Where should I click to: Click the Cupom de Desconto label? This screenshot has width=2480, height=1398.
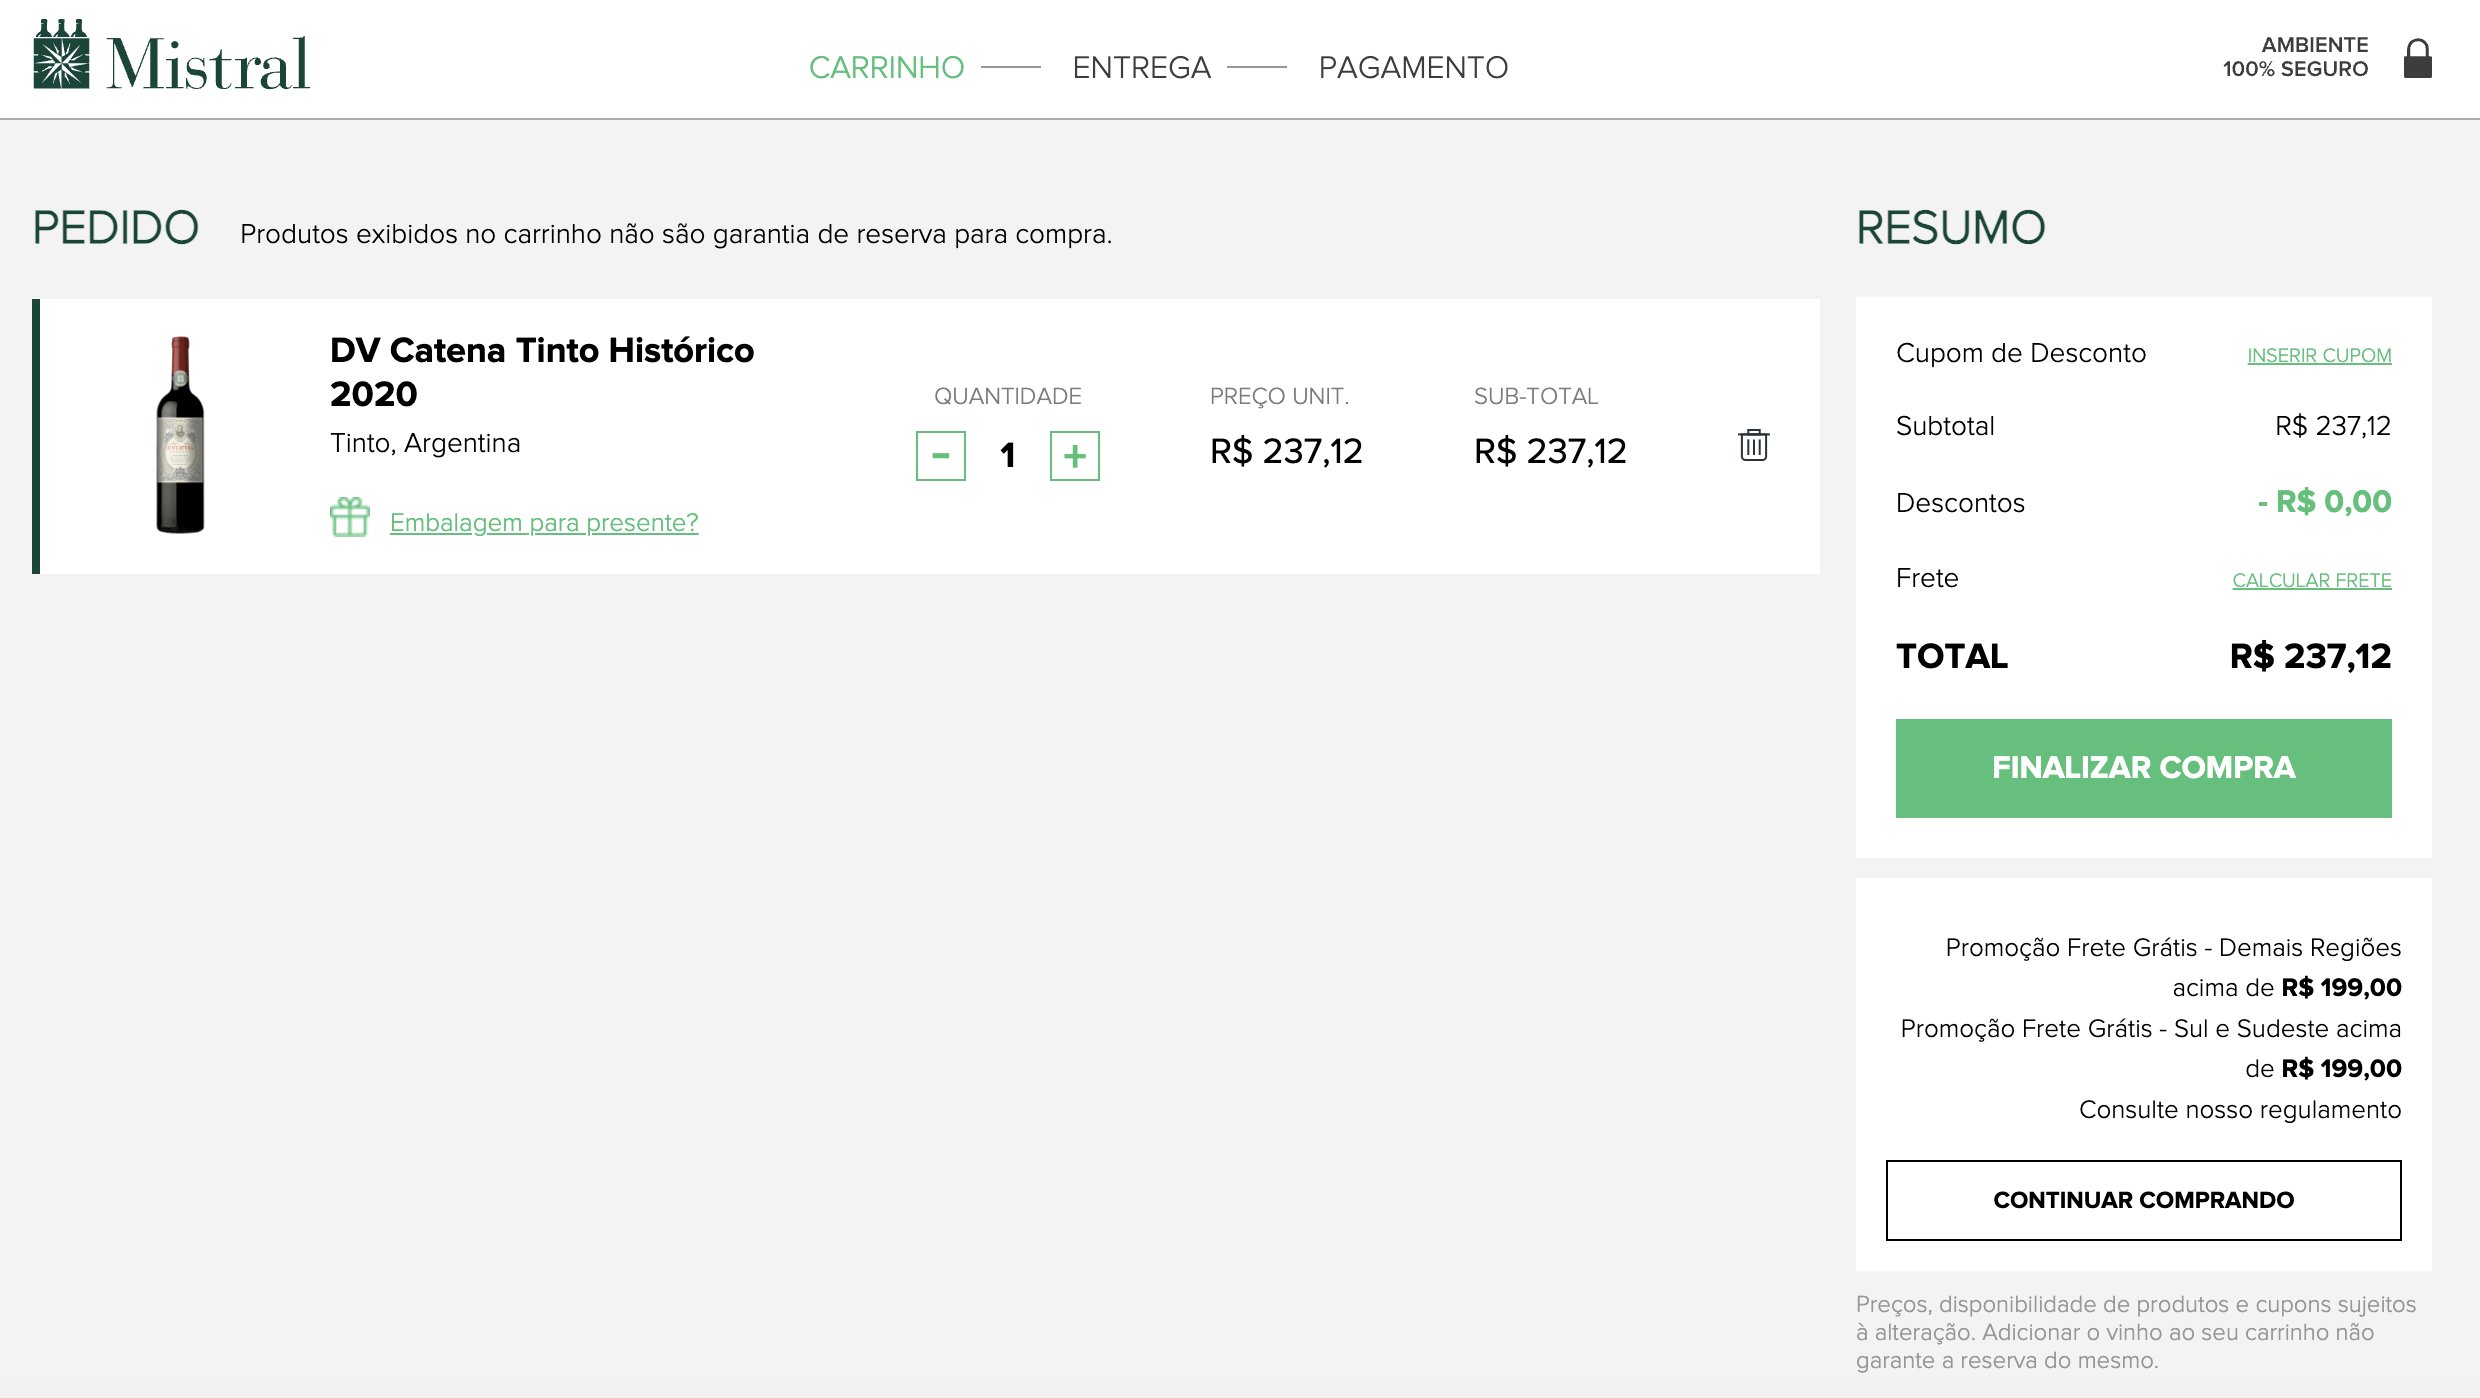(x=2020, y=353)
